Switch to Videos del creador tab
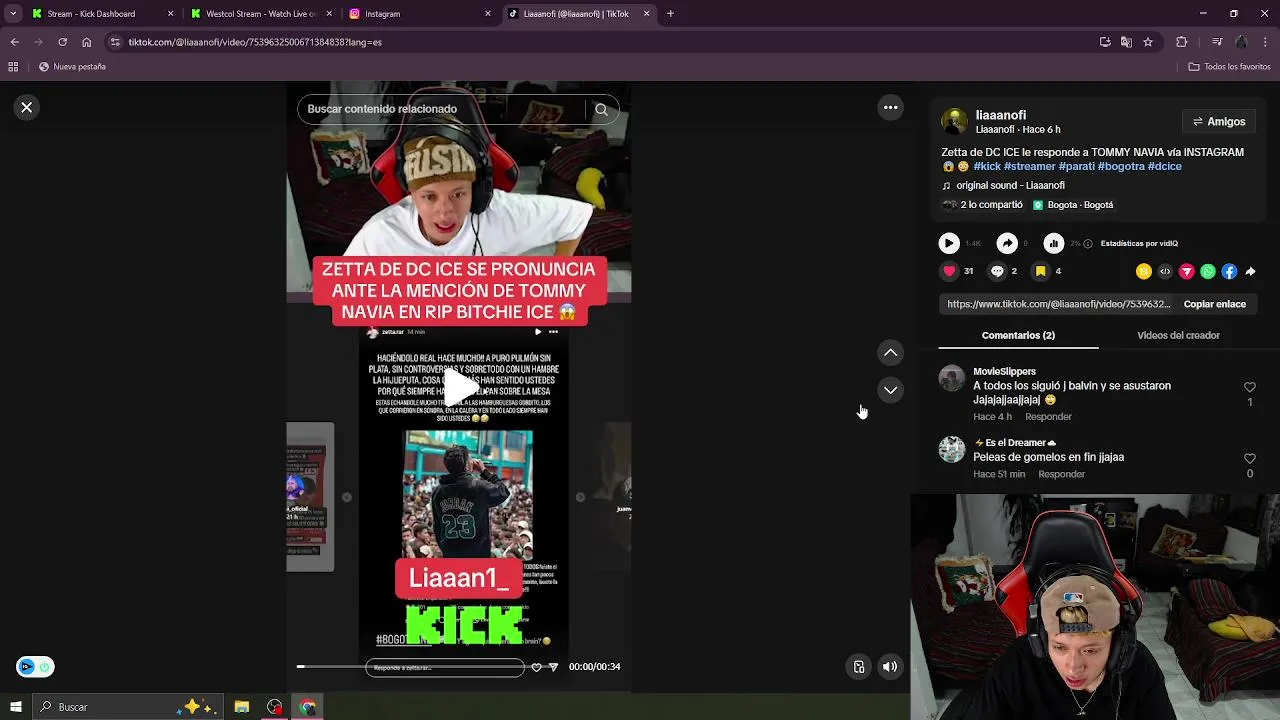The image size is (1280, 720). click(x=1178, y=335)
